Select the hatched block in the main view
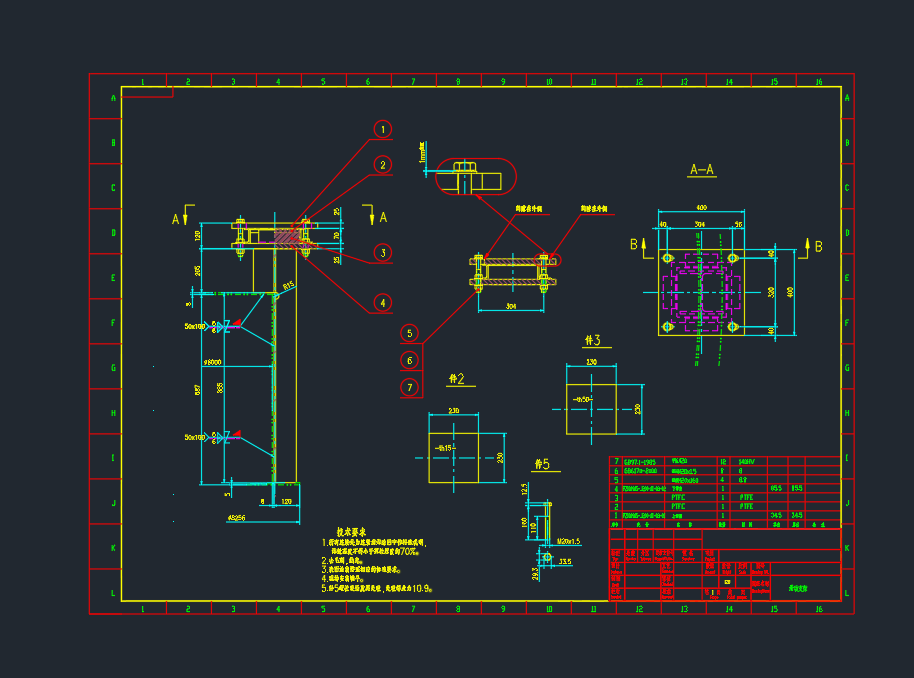Screen dimensions: 914x678 click(x=286, y=238)
